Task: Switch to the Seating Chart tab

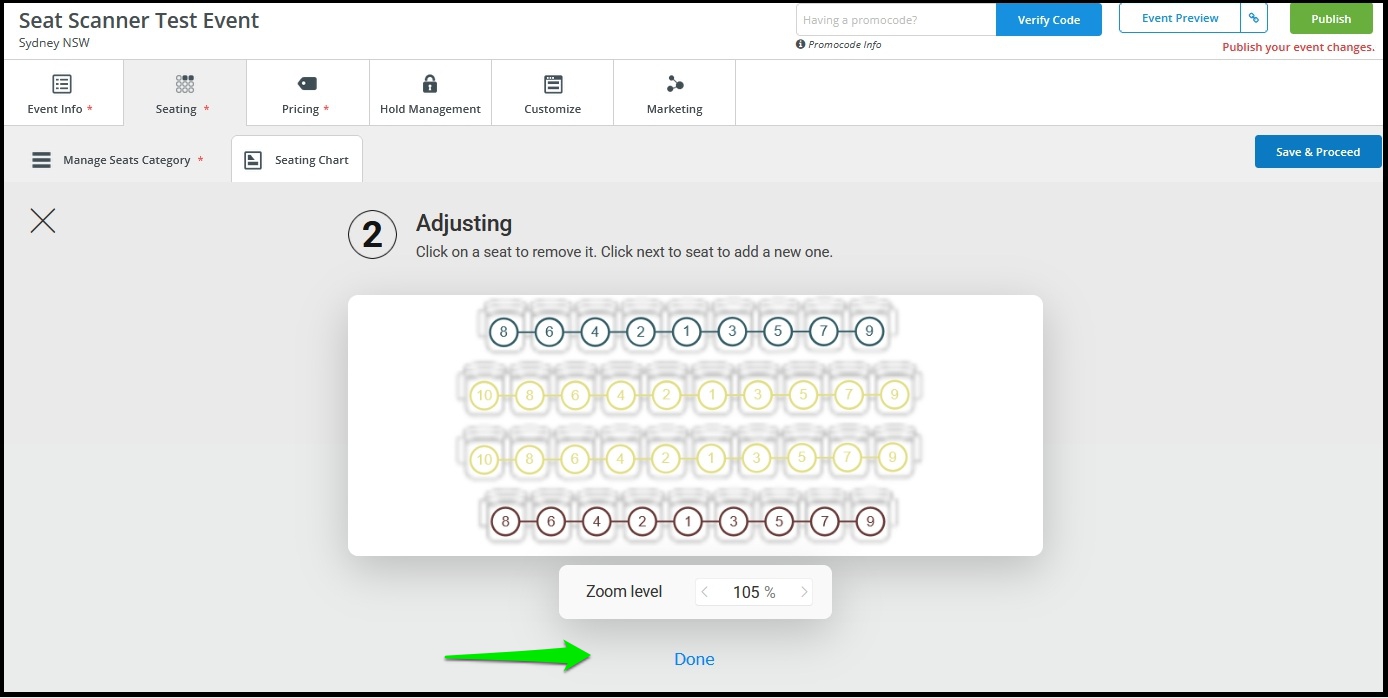Action: (297, 160)
